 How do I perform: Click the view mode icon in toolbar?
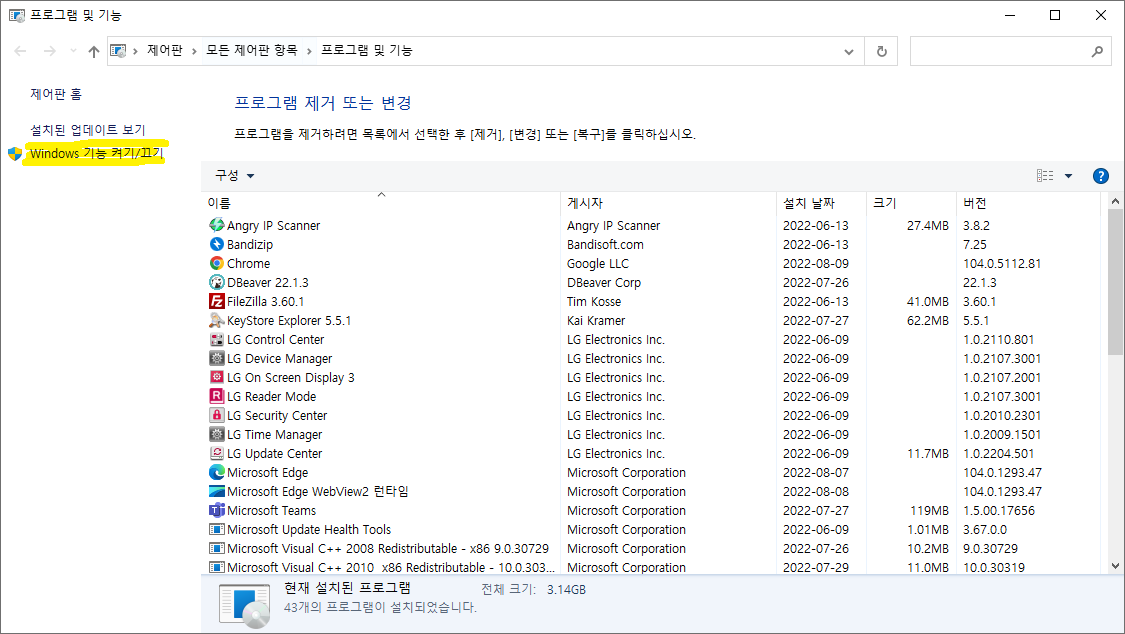coord(1045,176)
